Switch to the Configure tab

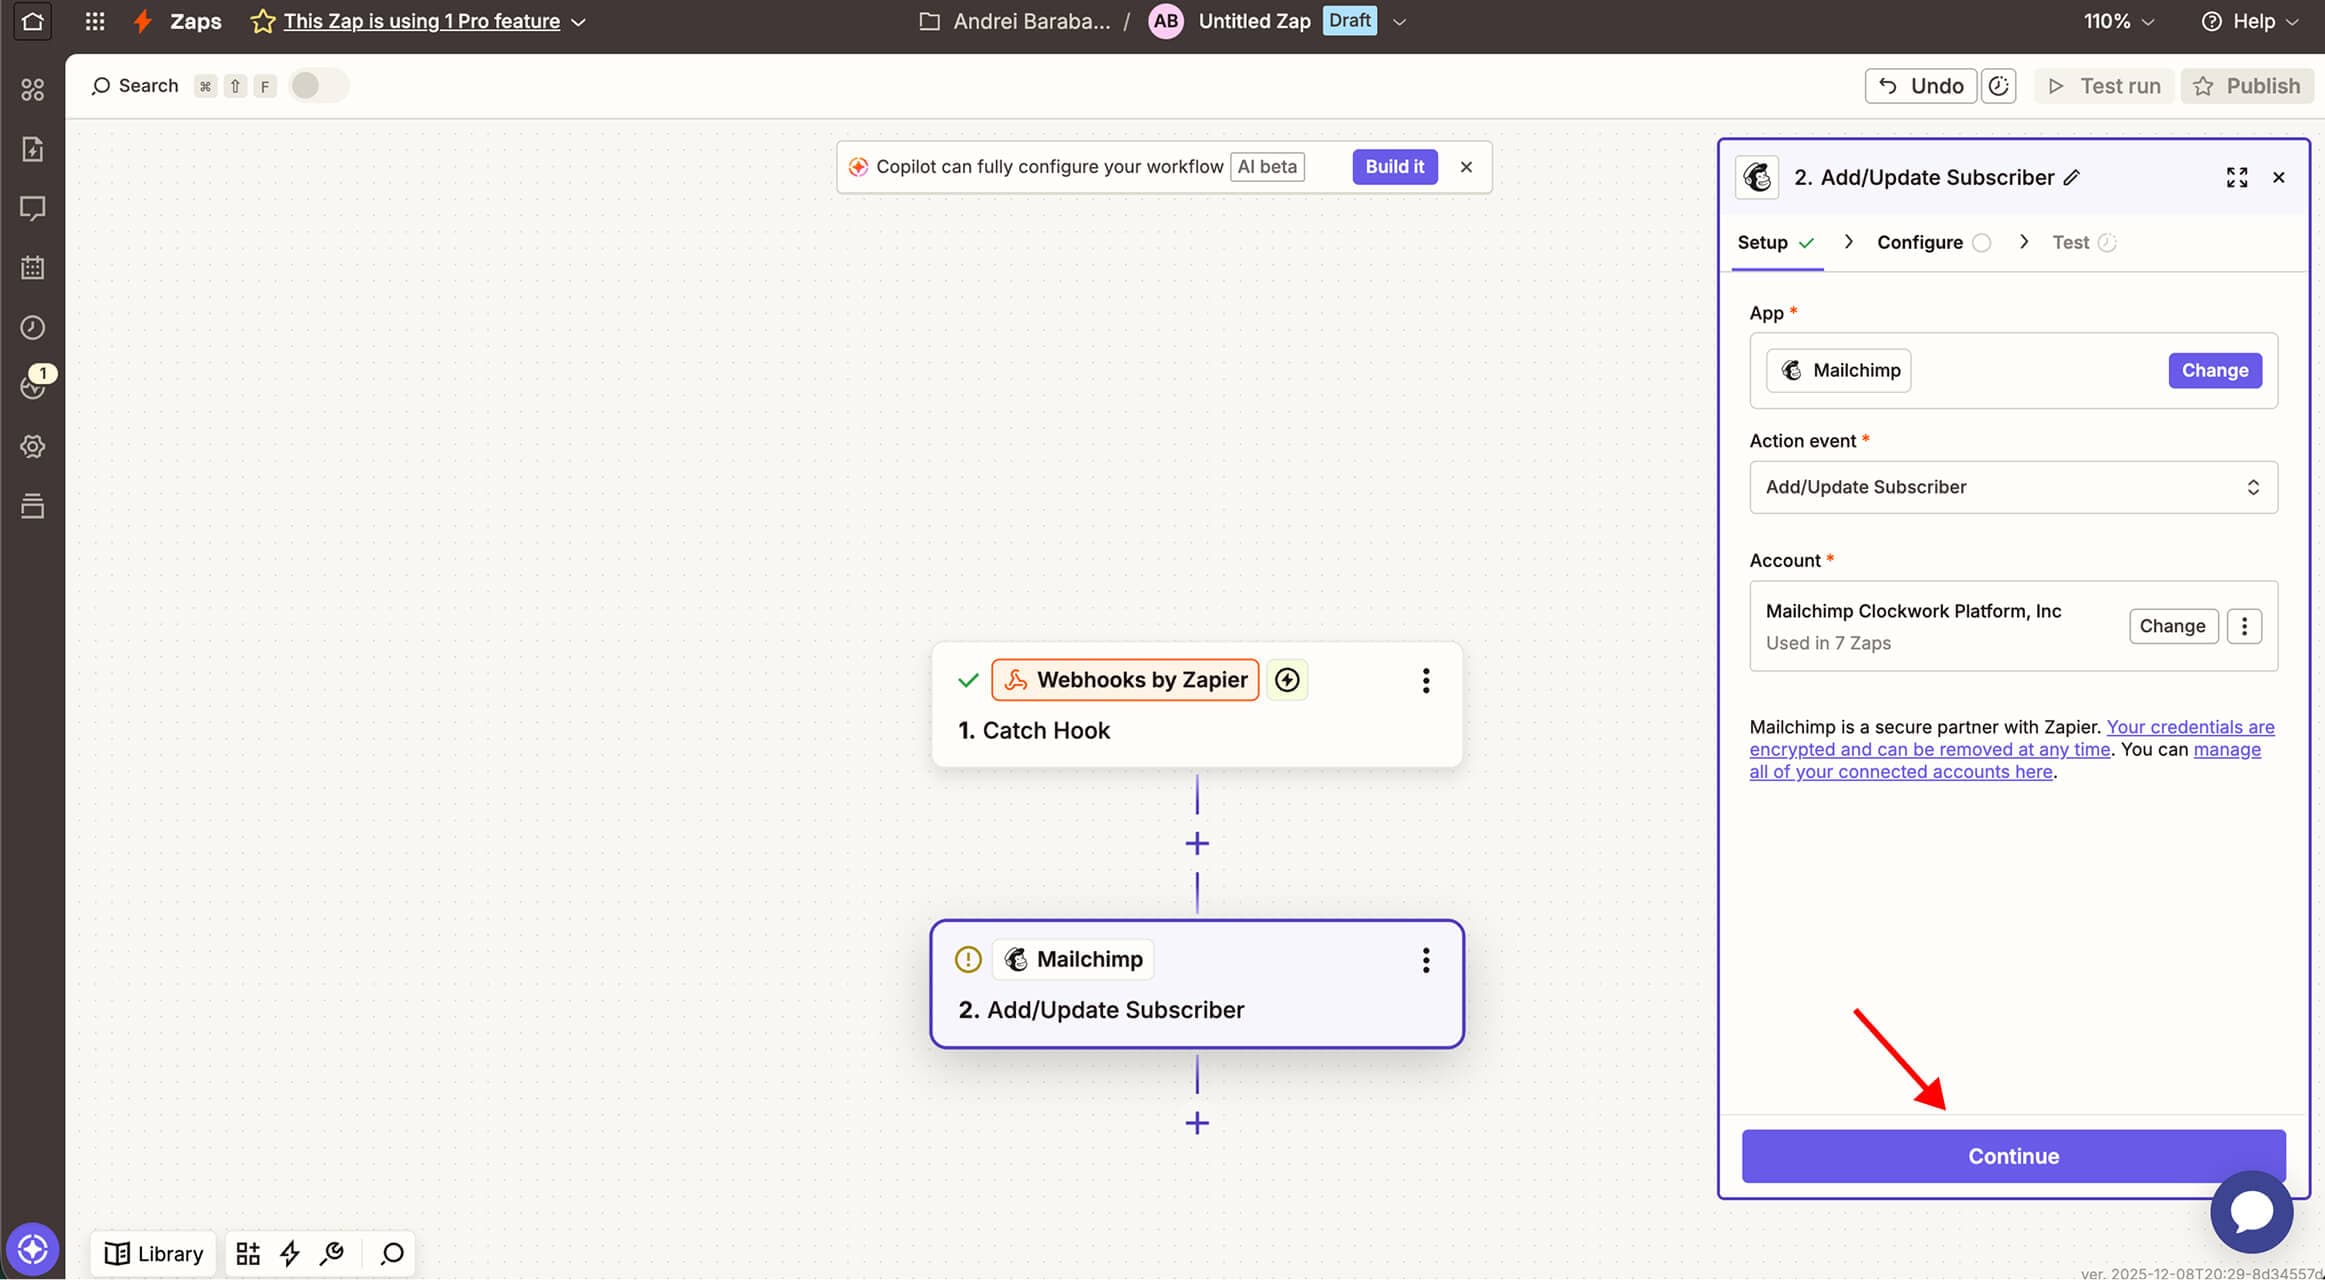[1919, 242]
